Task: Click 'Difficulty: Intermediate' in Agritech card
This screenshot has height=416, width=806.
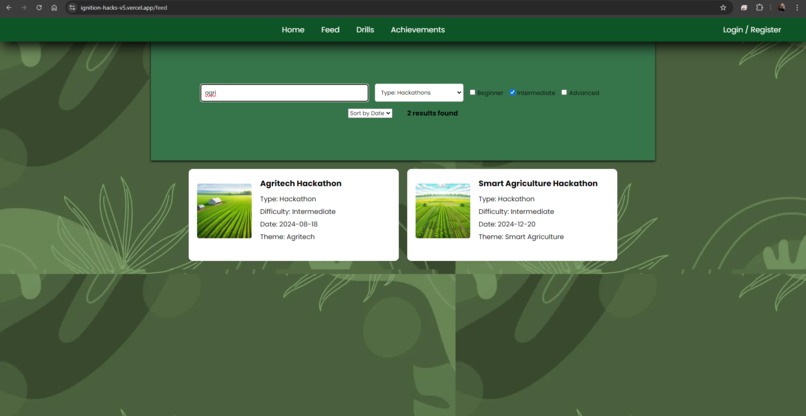Action: [298, 212]
